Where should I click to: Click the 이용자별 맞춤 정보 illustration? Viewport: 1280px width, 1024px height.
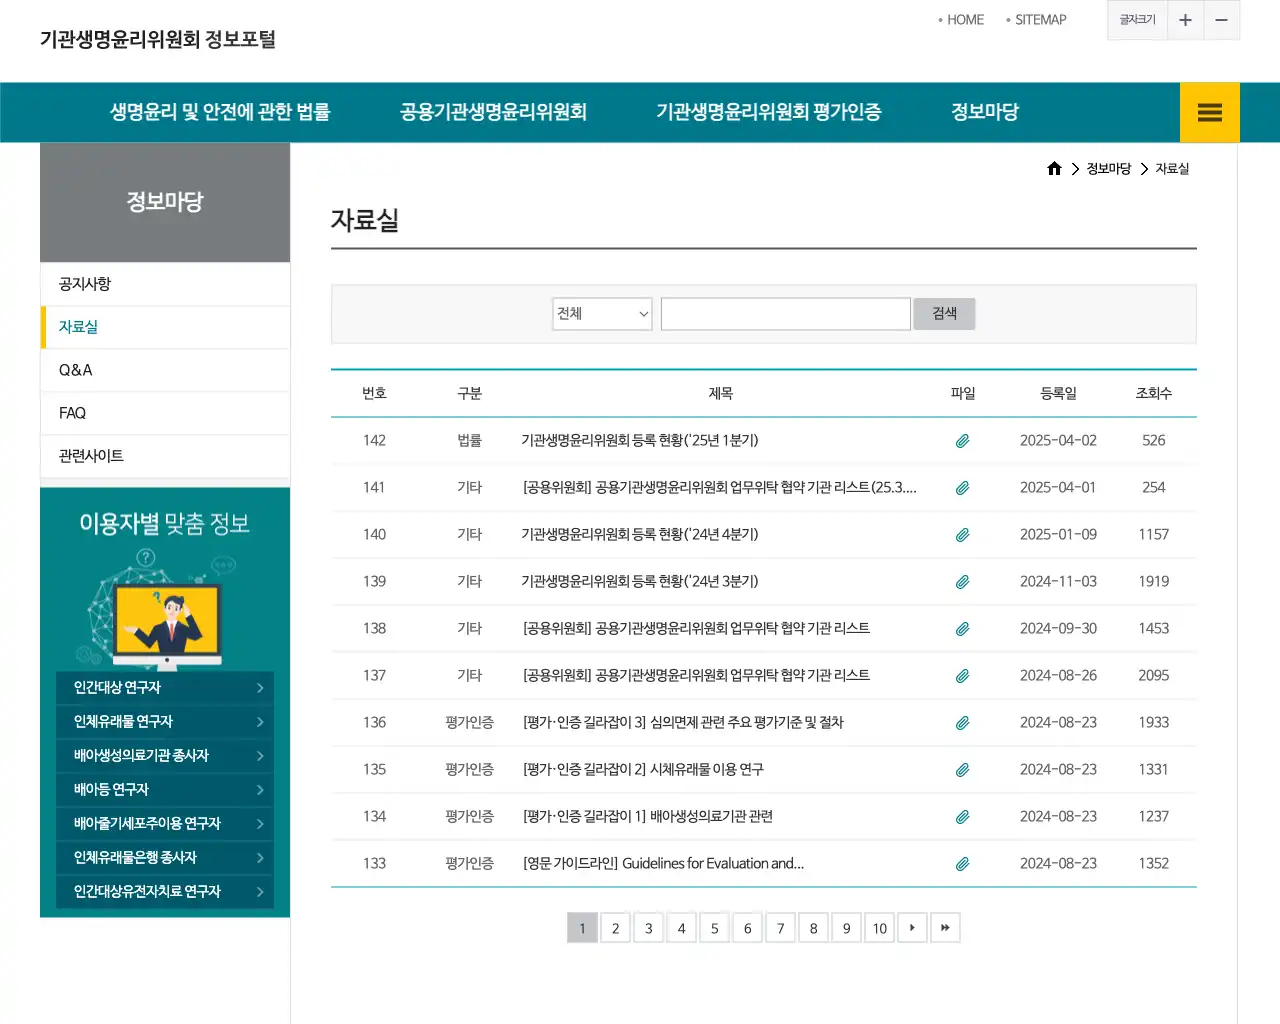160,608
